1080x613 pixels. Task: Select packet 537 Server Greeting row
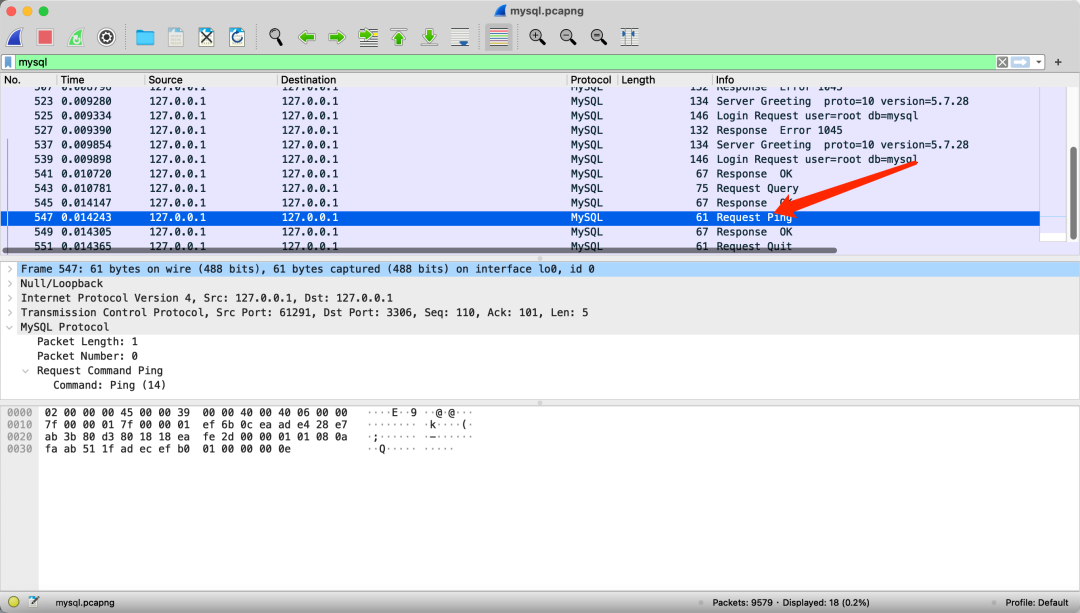point(520,145)
